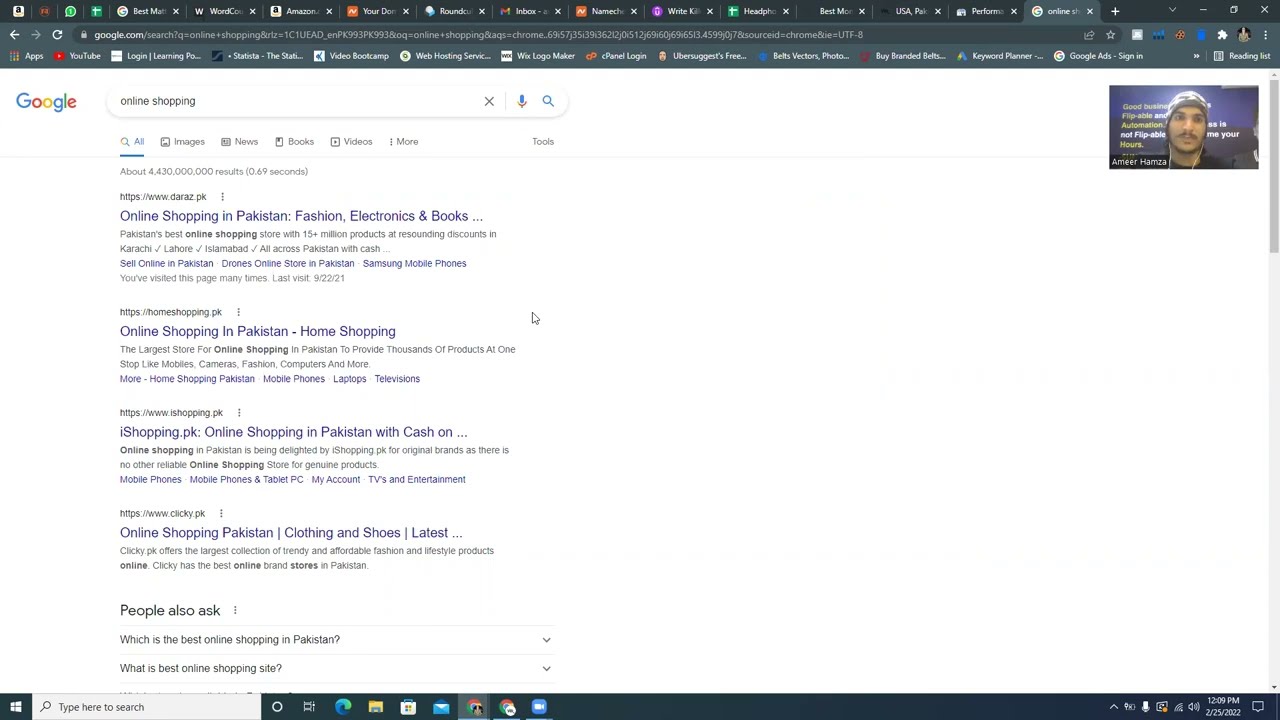
Task: Open three-dot options for homeshopping.pk result
Action: point(238,312)
